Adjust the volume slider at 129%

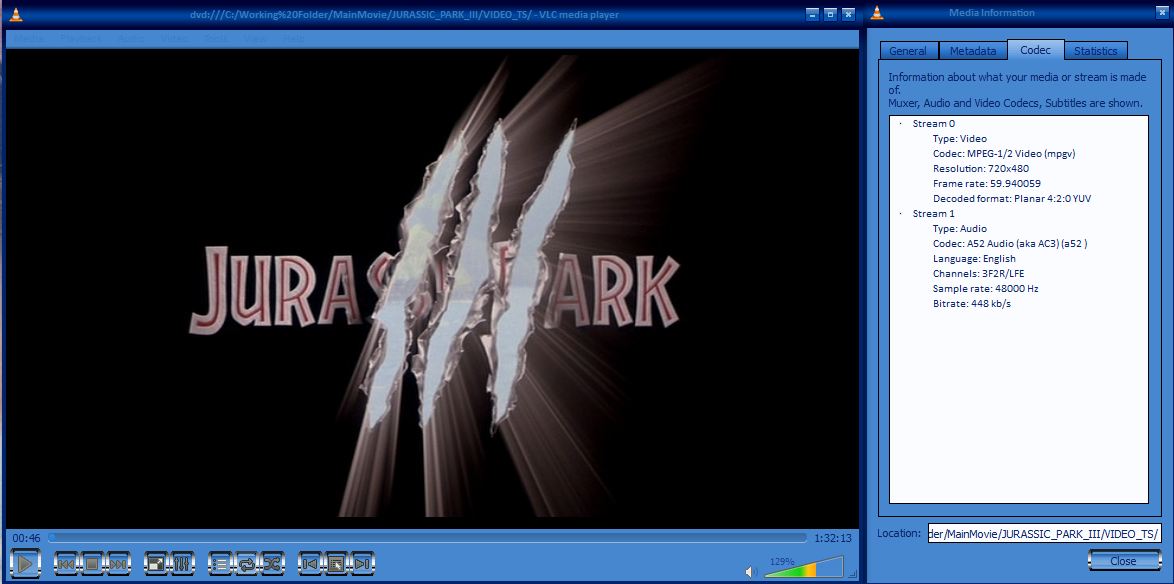[x=803, y=567]
